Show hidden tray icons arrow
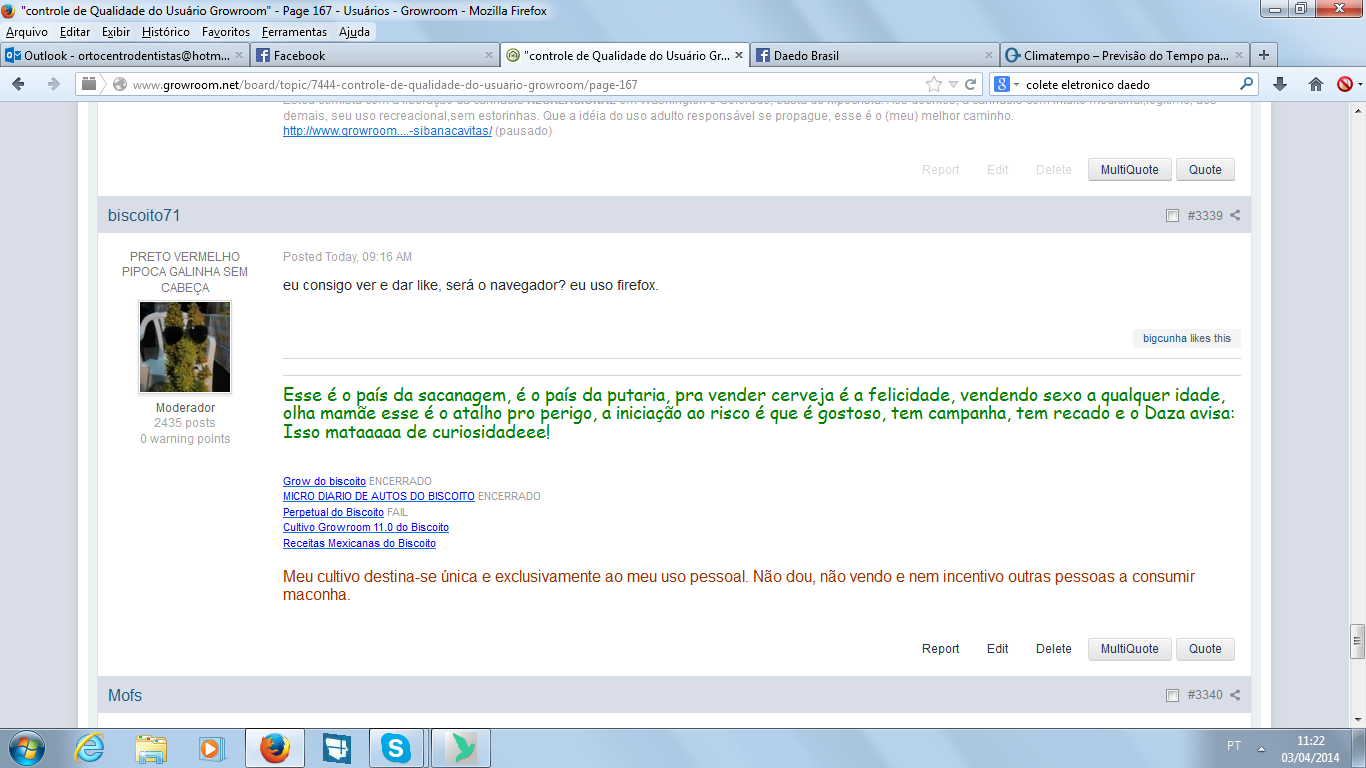Viewport: 1366px width, 768px height. click(1261, 748)
